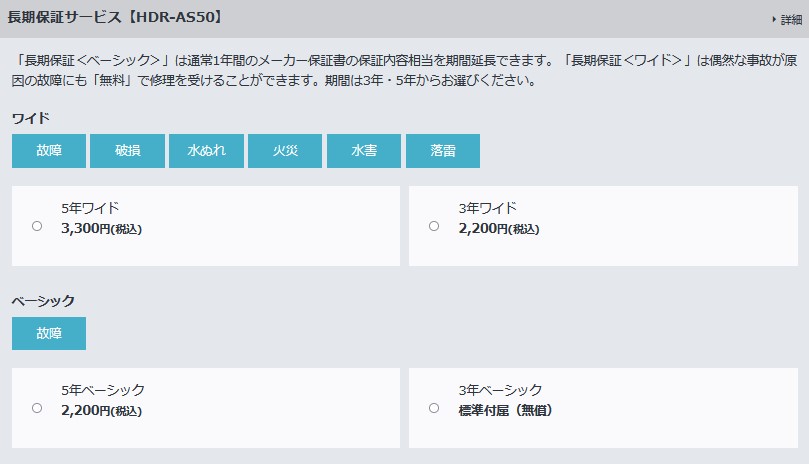809x464 pixels.
Task: Choose the 3年ベーシック radio button
Action: click(434, 408)
